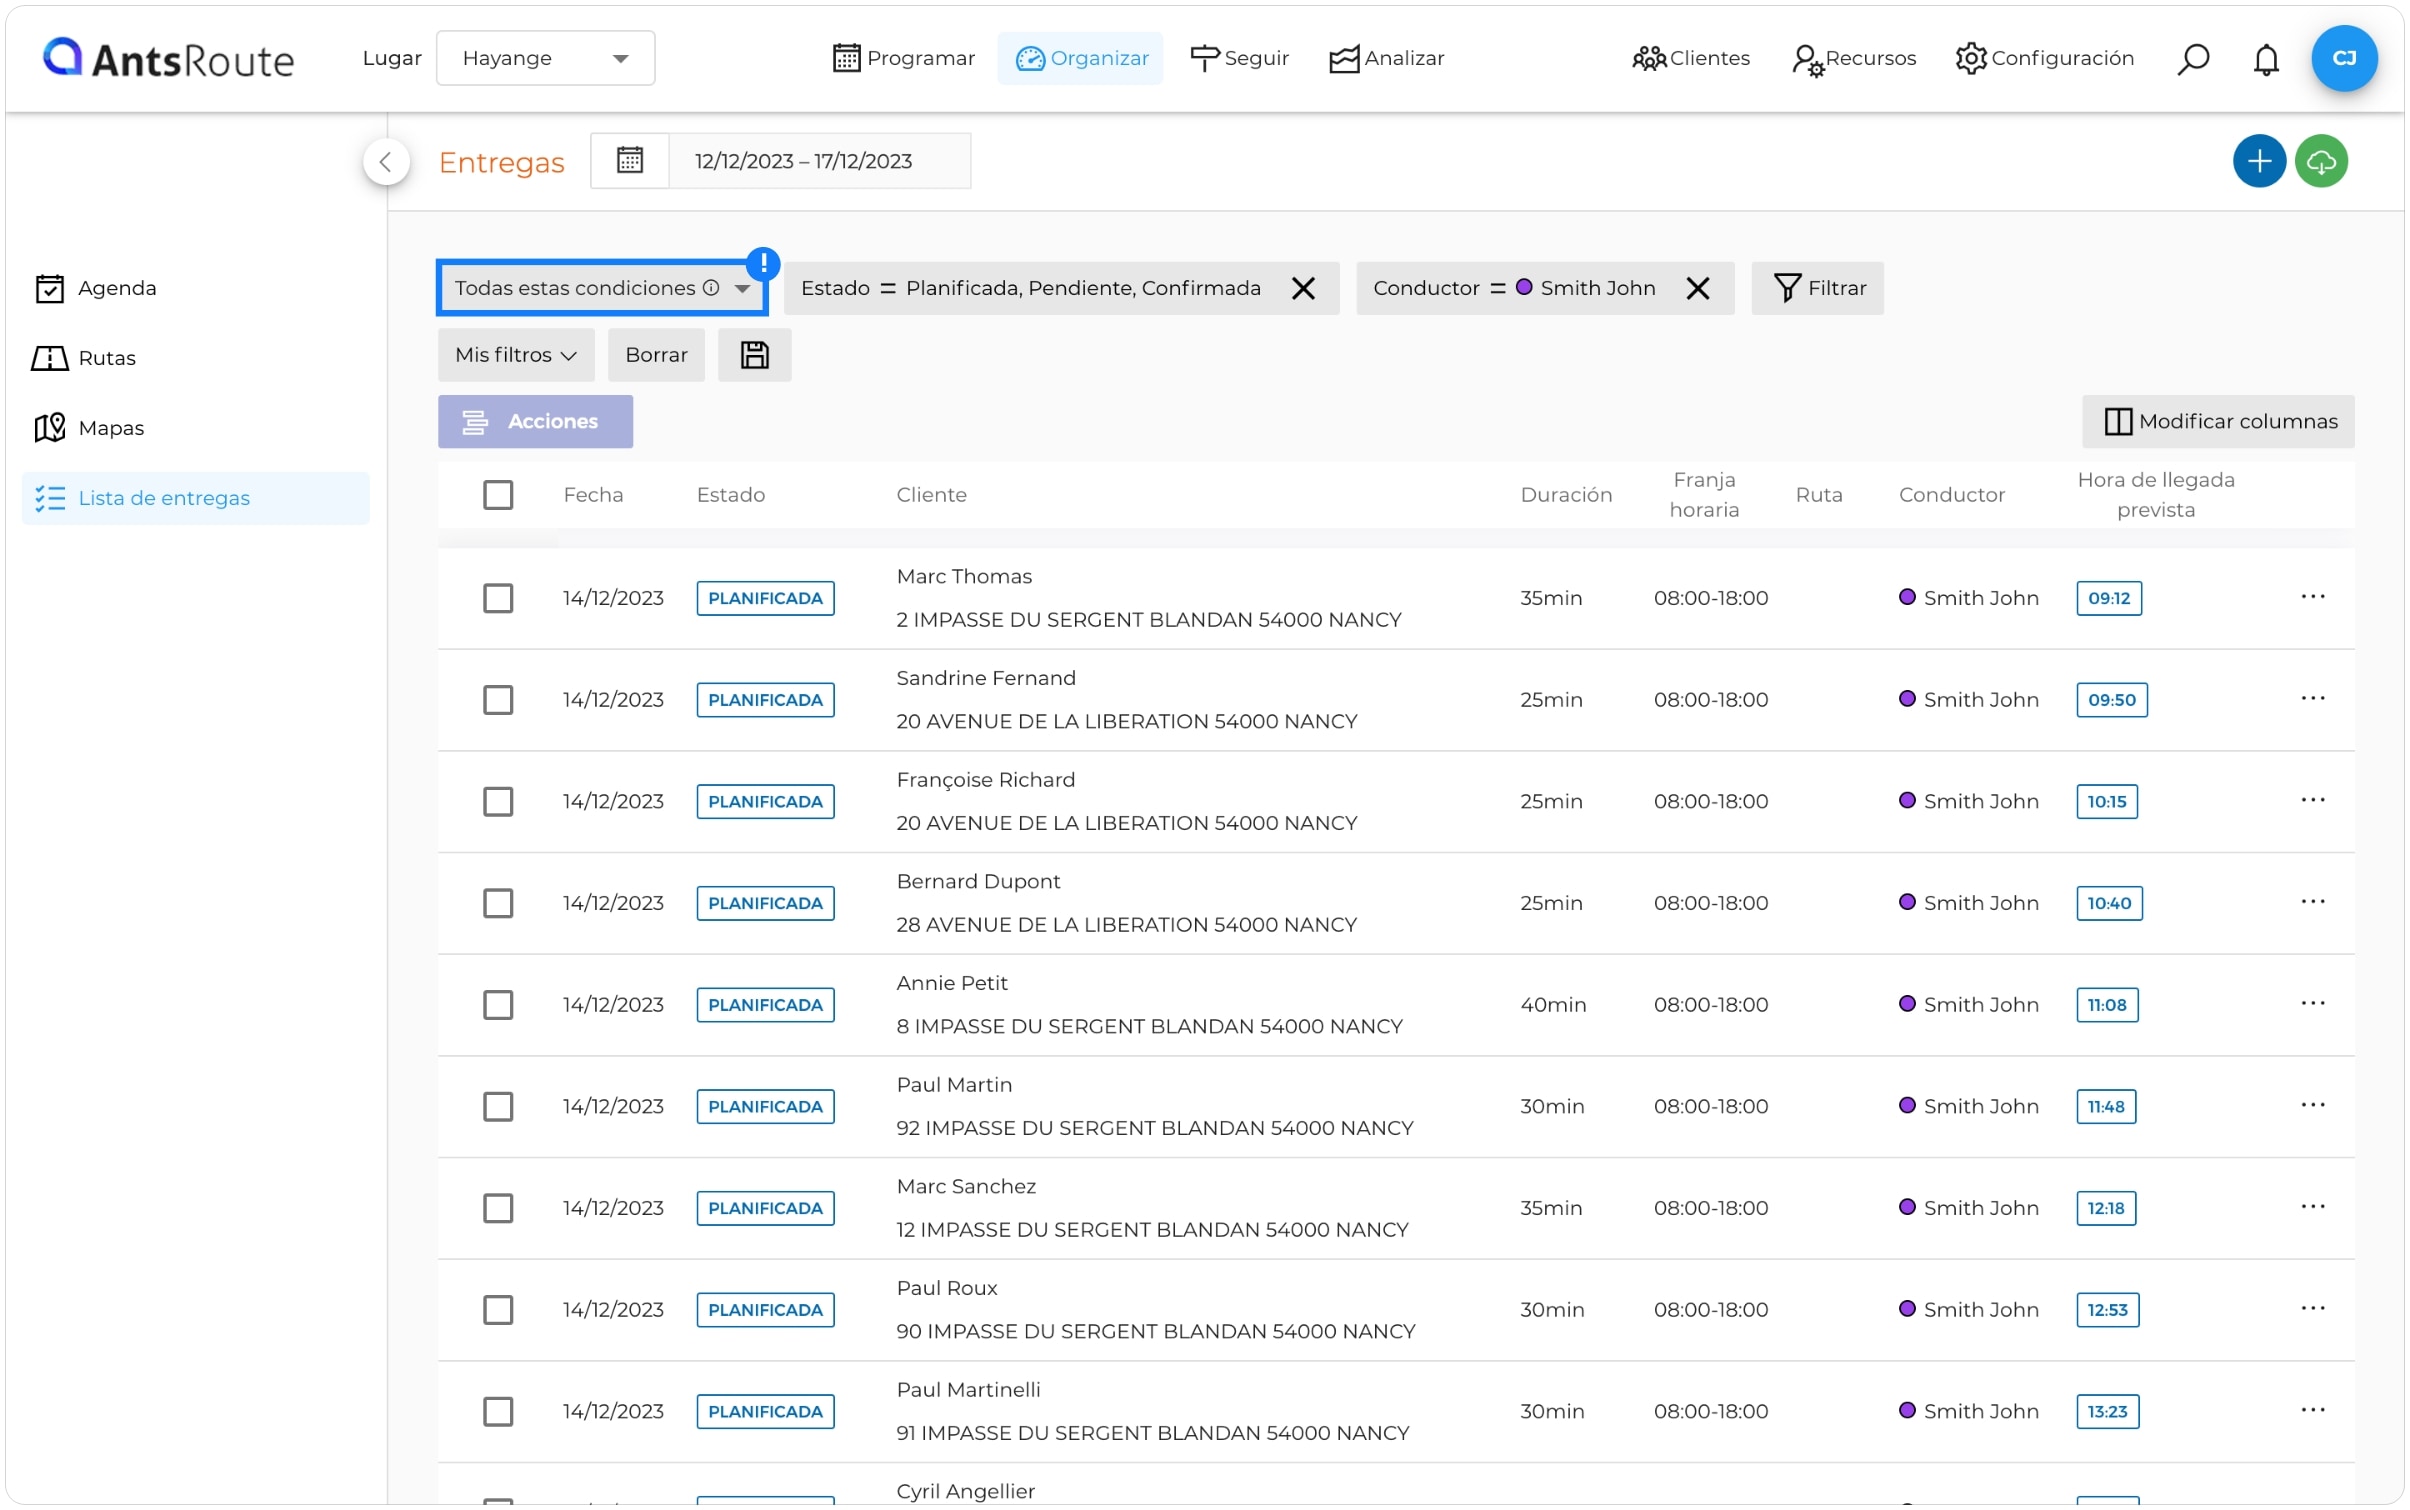
Task: Open the Recursos menu
Action: pos(1853,58)
